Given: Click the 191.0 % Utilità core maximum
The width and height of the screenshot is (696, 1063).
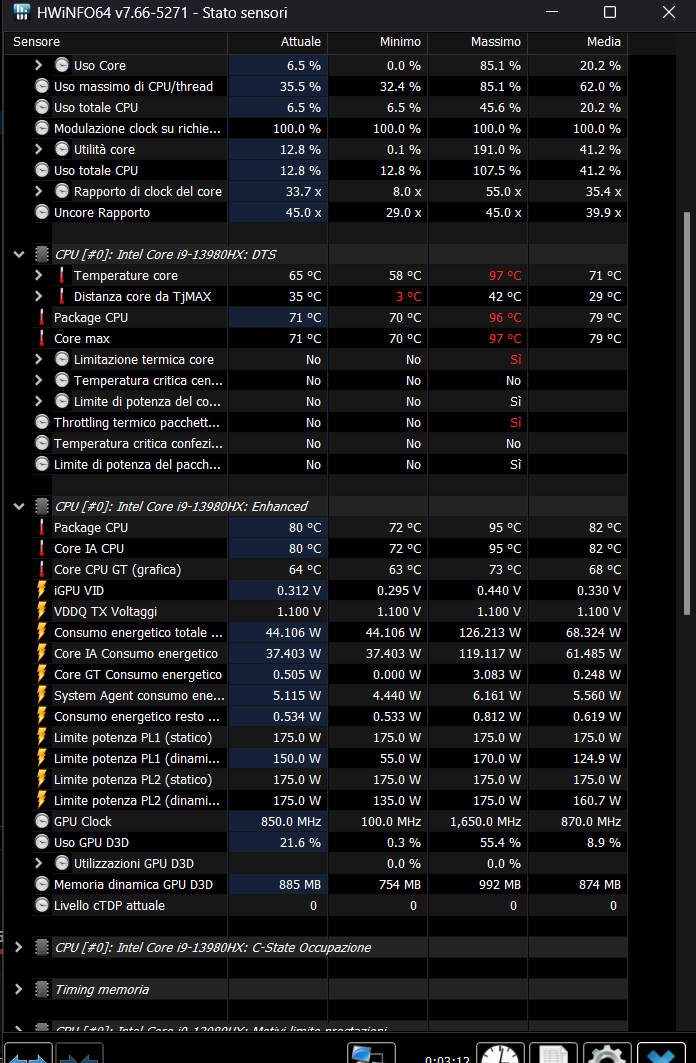Looking at the screenshot, I should (x=497, y=150).
